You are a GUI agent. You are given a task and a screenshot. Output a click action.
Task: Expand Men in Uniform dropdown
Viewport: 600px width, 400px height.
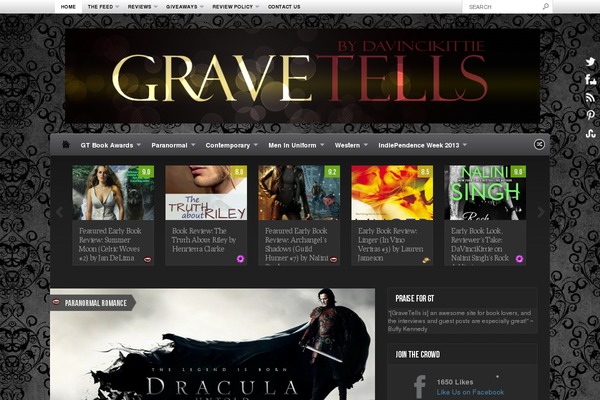[x=322, y=145]
